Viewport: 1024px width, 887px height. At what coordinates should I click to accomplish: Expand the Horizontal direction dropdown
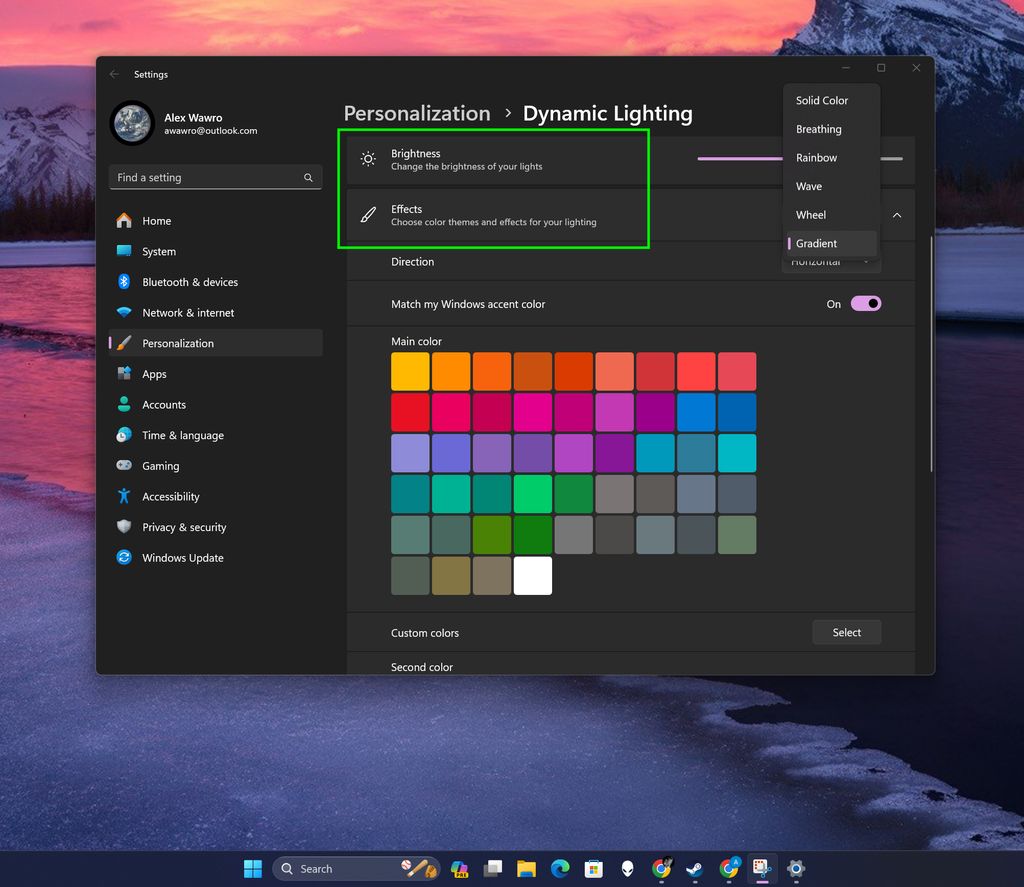point(829,260)
